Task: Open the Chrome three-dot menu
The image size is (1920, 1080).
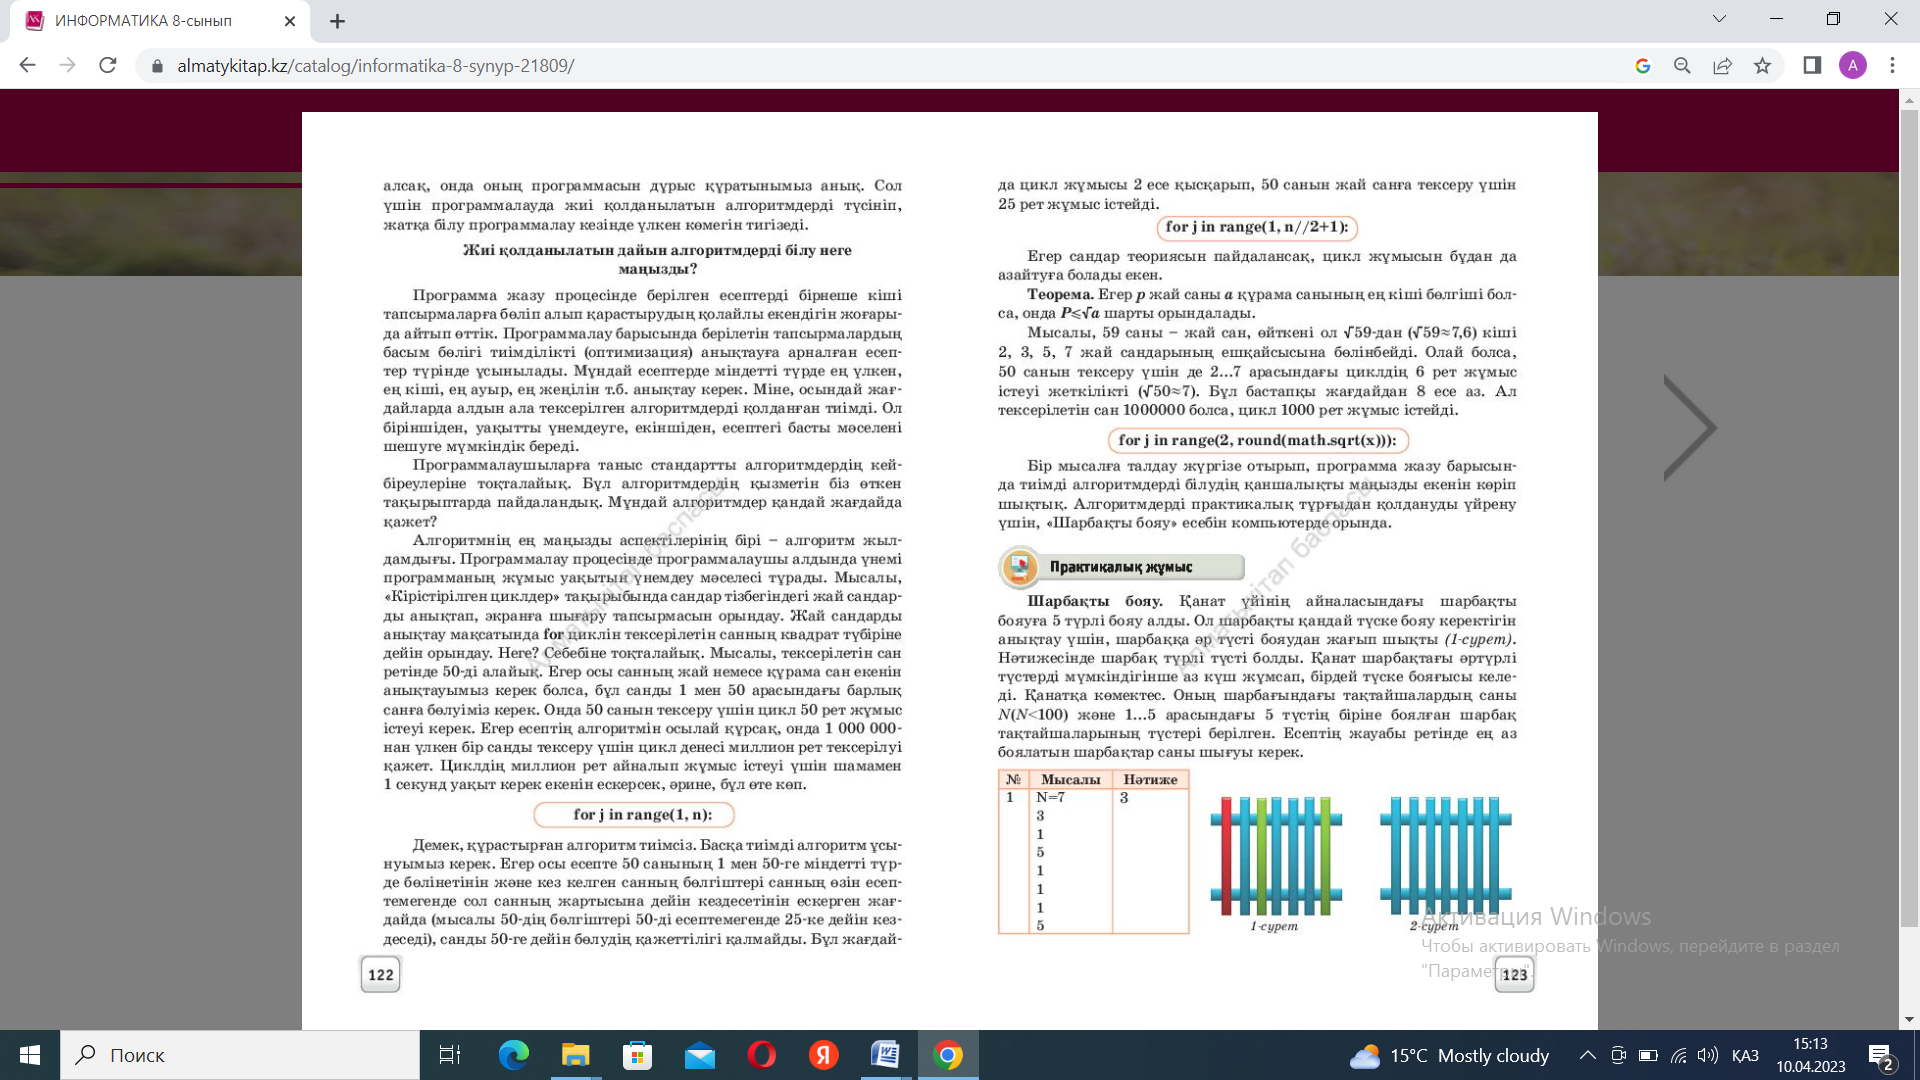Action: tap(1892, 65)
